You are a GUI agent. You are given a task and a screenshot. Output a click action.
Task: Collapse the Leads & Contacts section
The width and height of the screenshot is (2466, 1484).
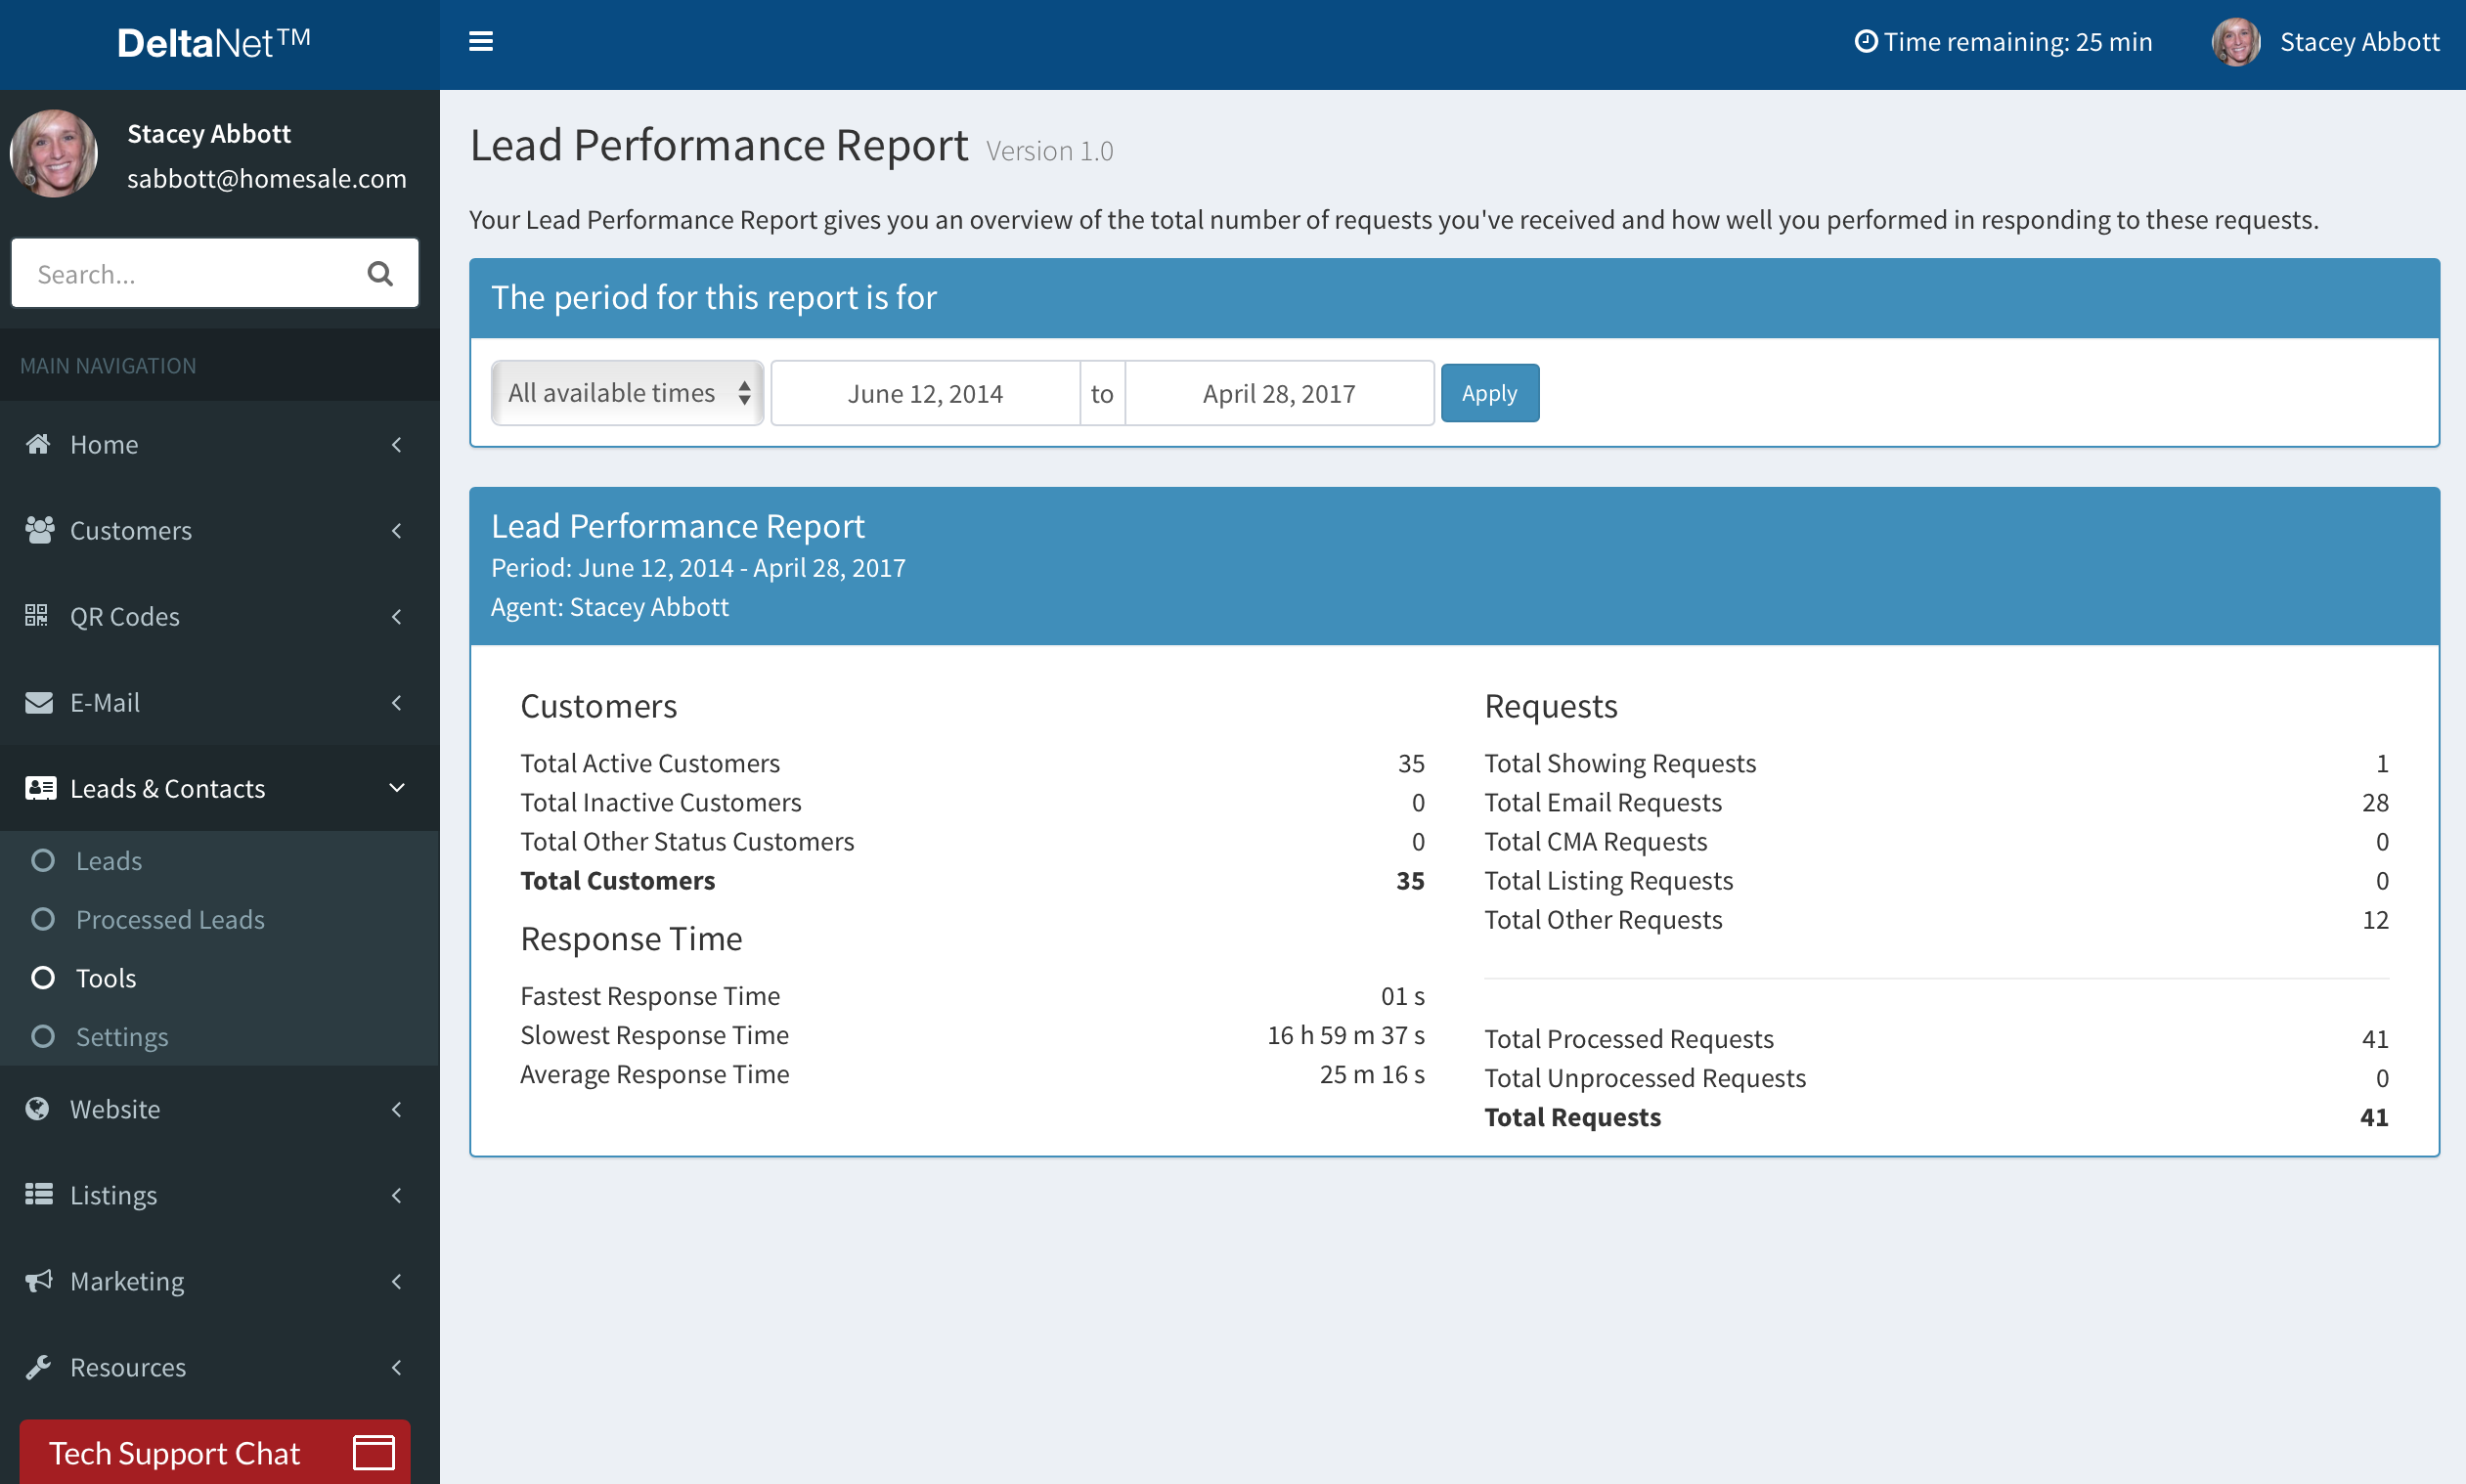coord(397,788)
